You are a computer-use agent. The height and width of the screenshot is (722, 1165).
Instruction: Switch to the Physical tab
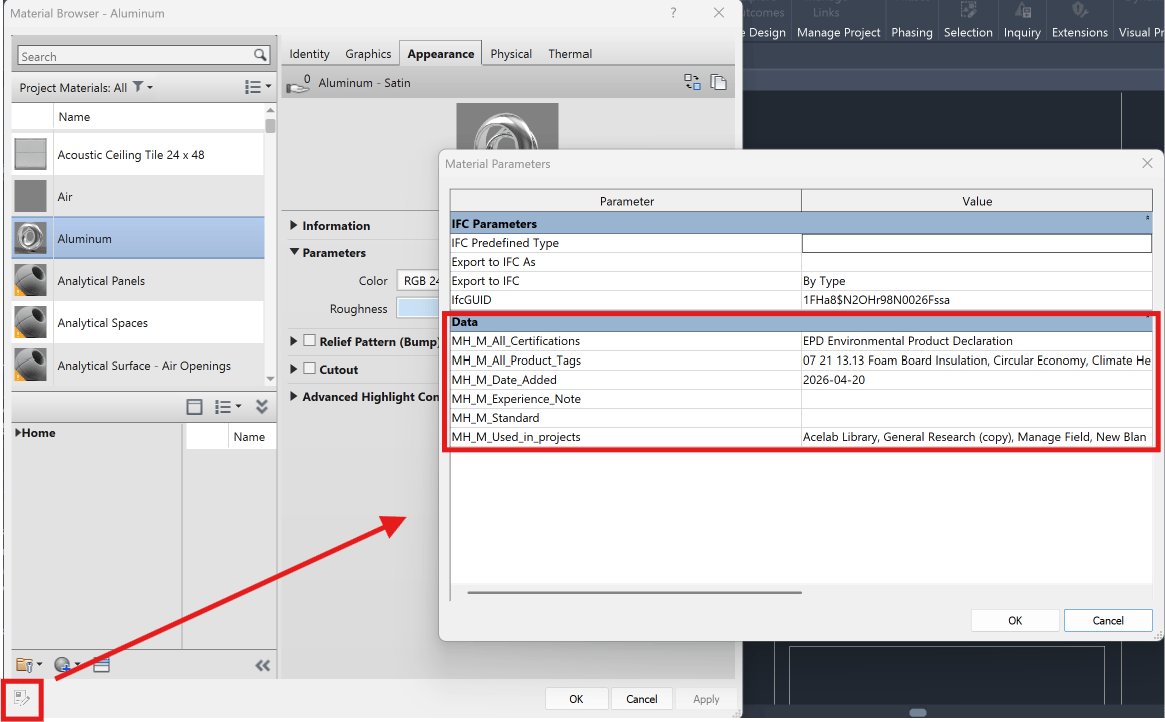511,53
